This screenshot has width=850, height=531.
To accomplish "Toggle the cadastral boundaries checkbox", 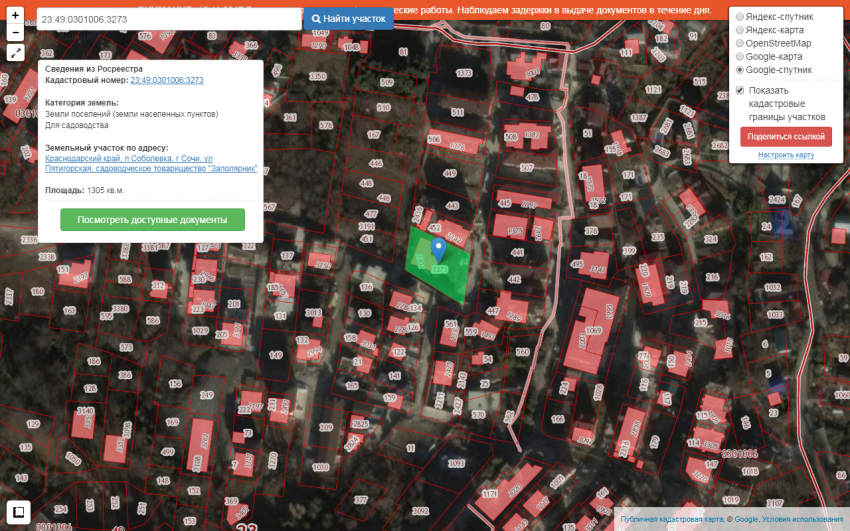I will click(x=740, y=91).
